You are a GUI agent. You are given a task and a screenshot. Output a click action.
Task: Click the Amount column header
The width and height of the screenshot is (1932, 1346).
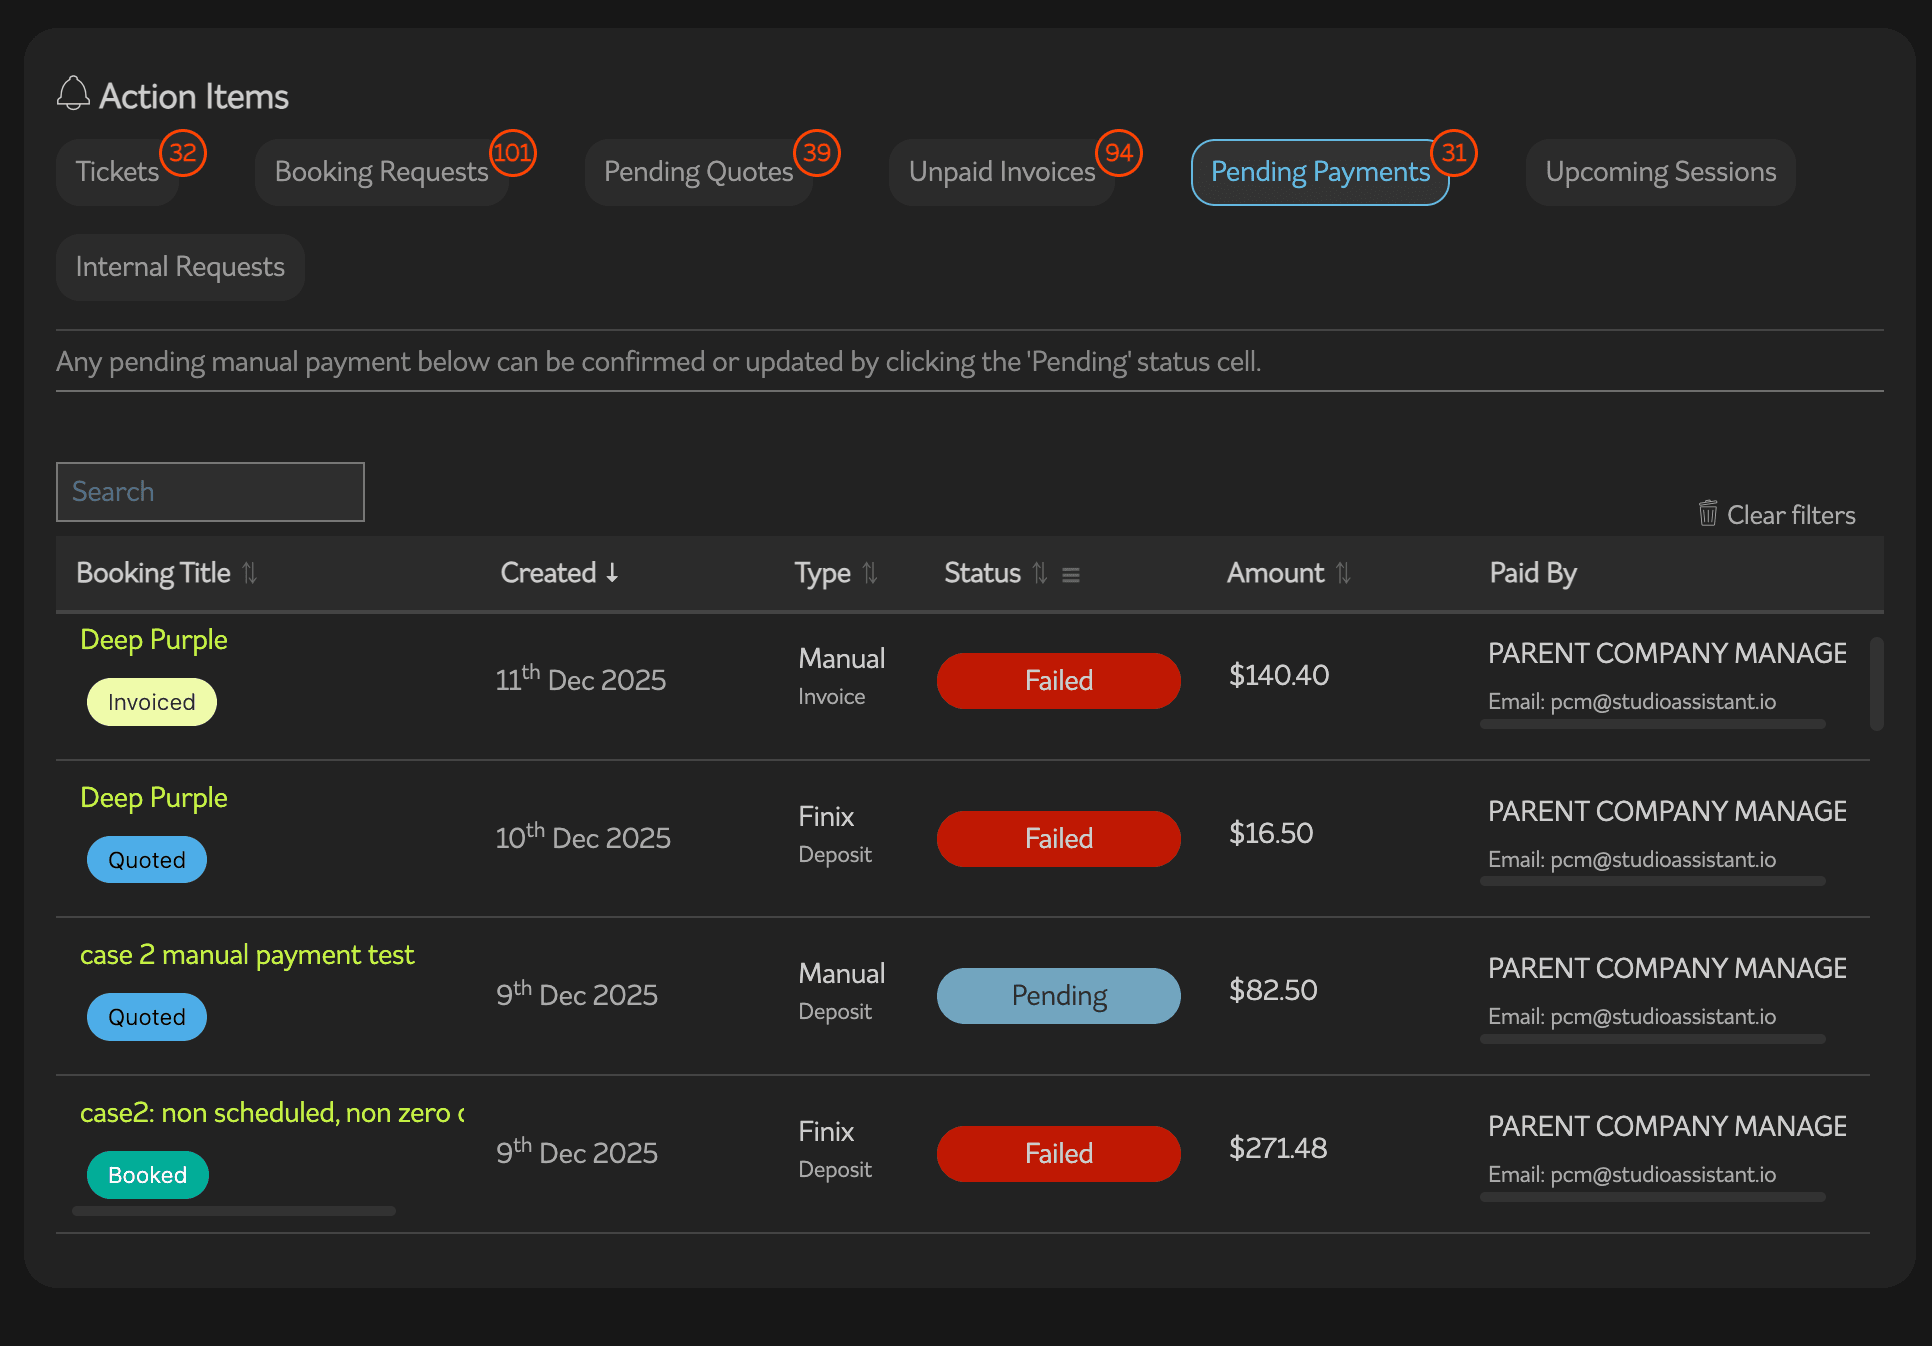coord(1276,573)
